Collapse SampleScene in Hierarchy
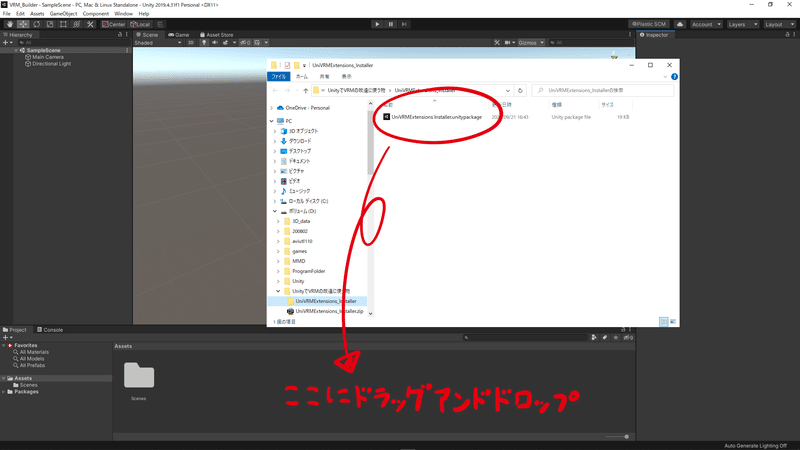The width and height of the screenshot is (800, 450). [x=16, y=51]
